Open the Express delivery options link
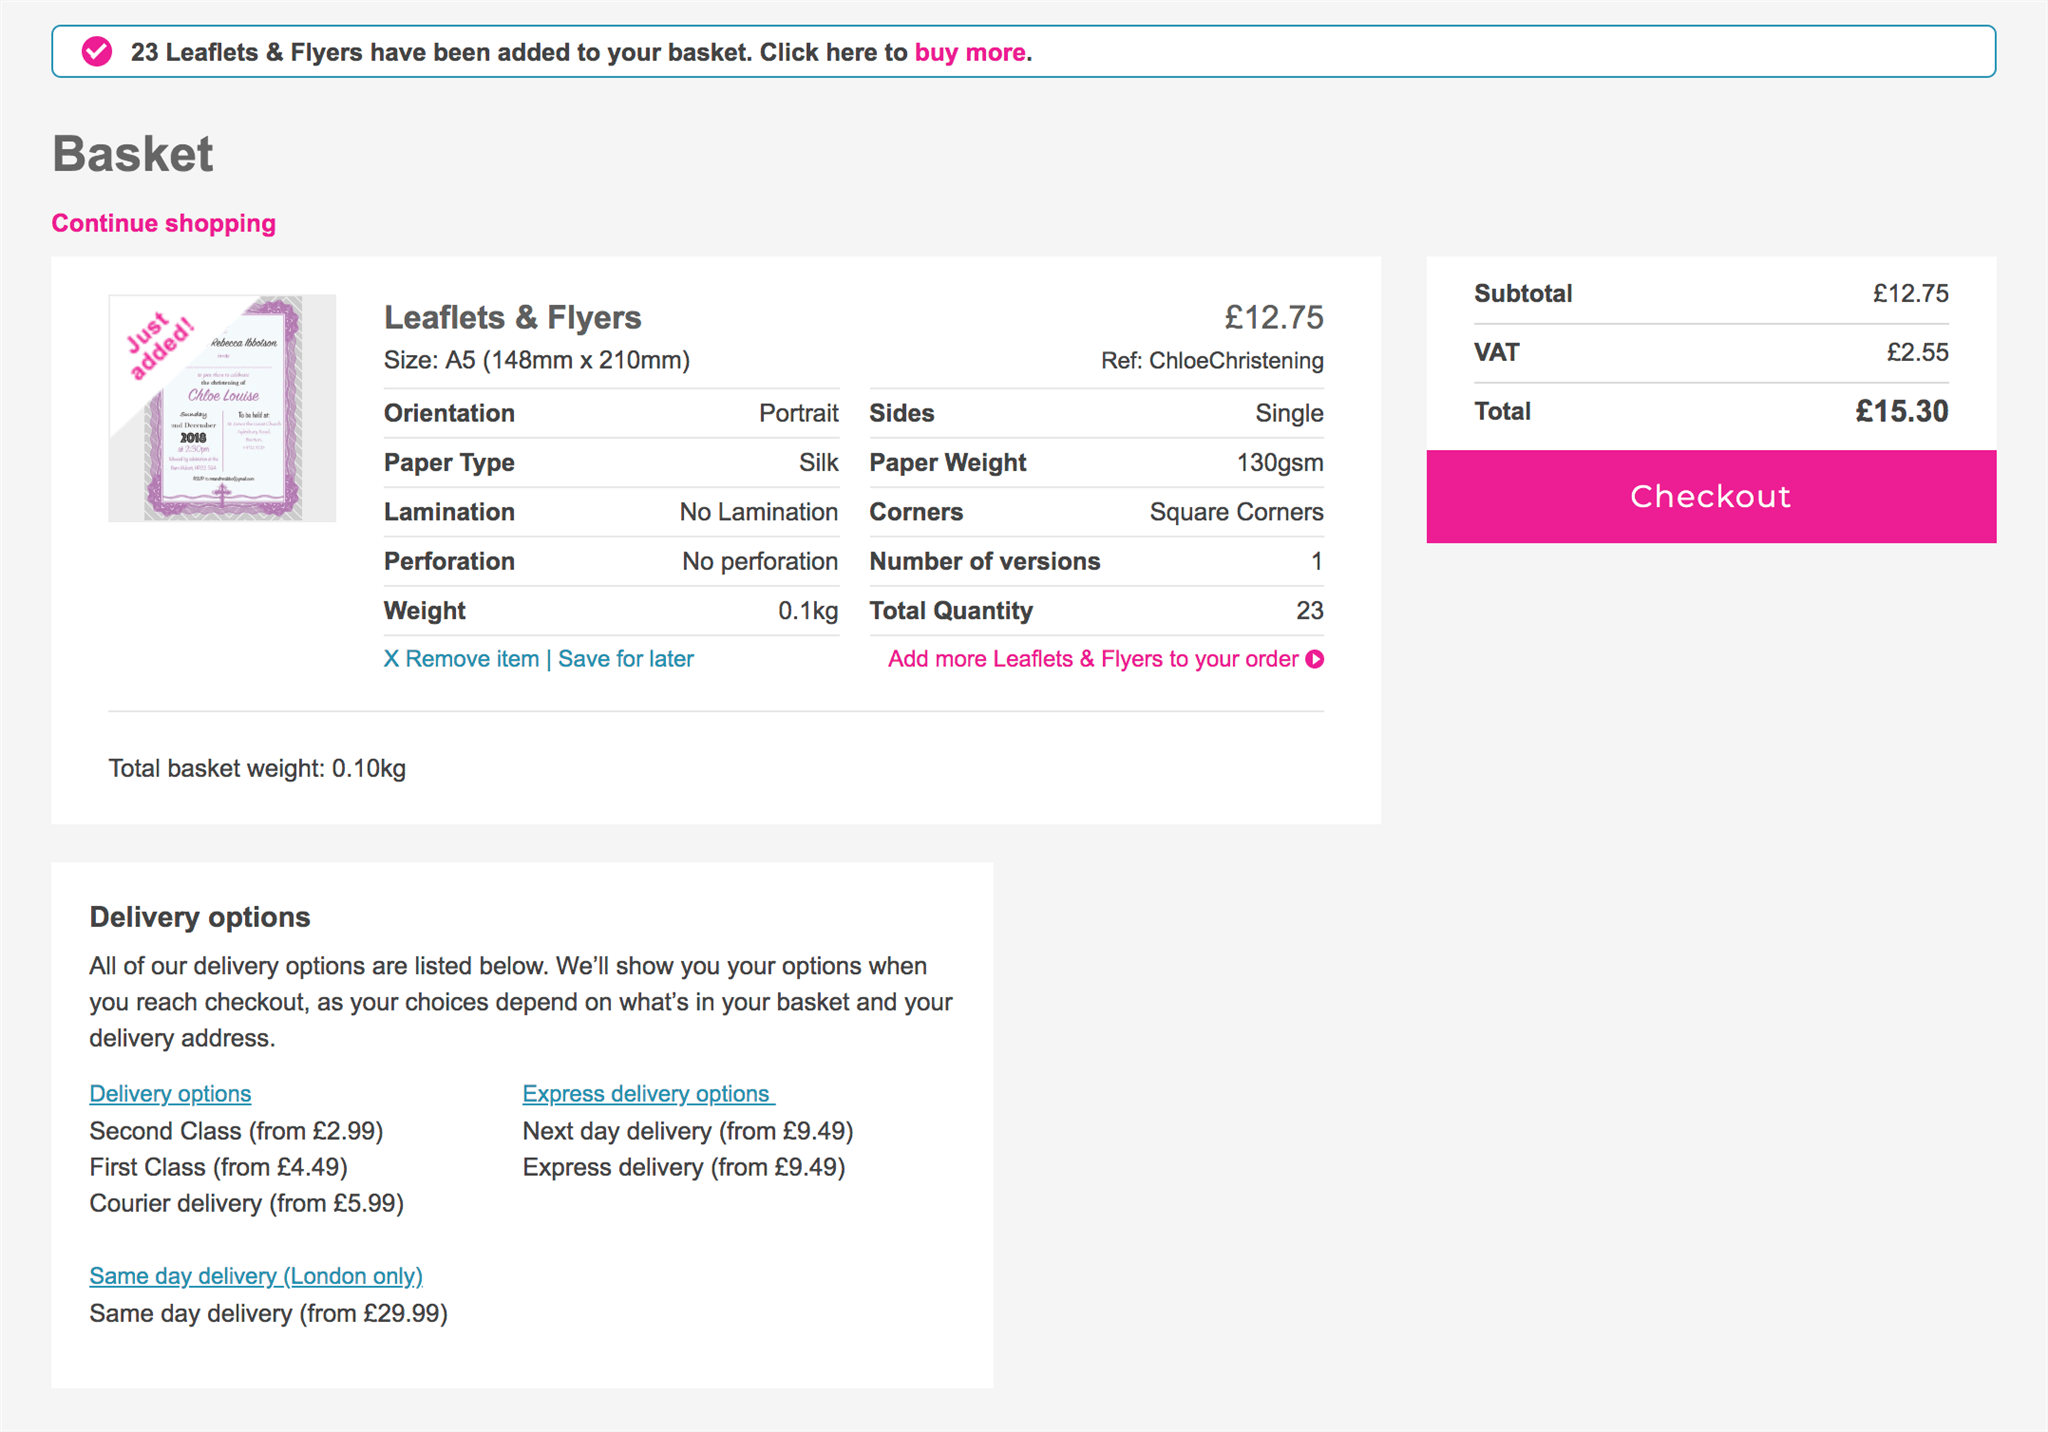This screenshot has height=1432, width=2048. pyautogui.click(x=648, y=1093)
